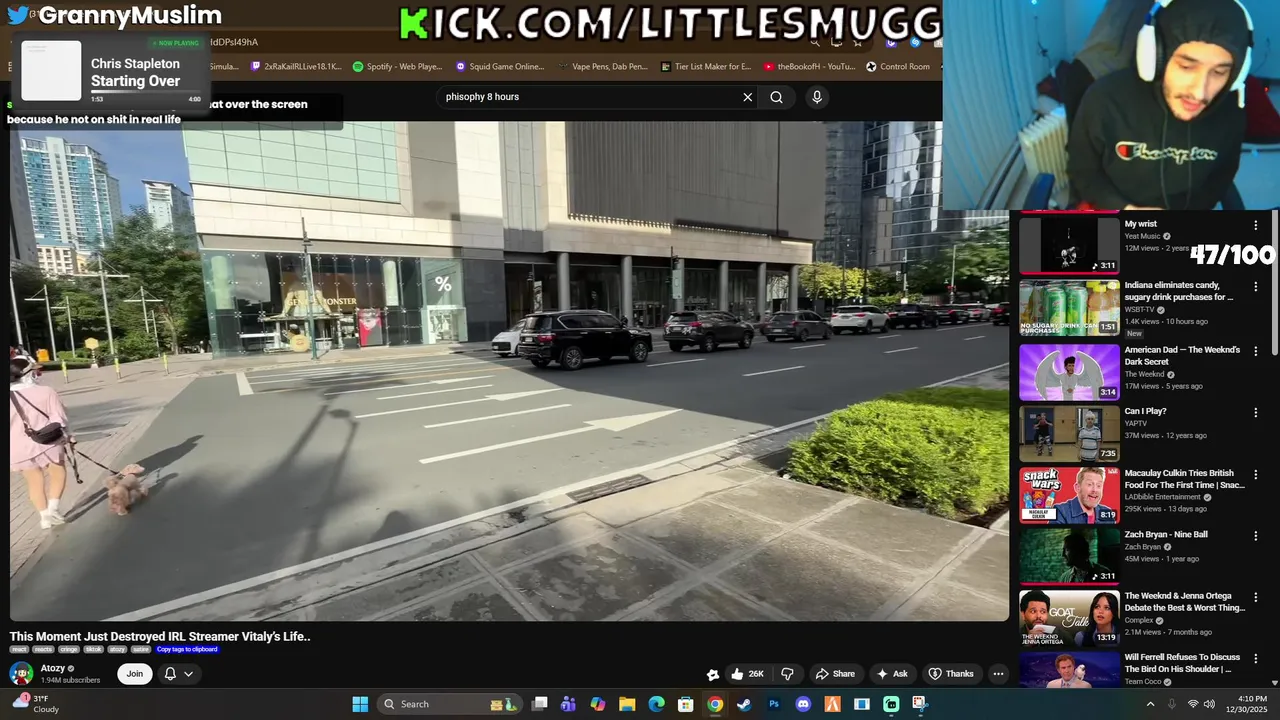Click the Share button under video
The width and height of the screenshot is (1280, 720).
[x=834, y=674]
